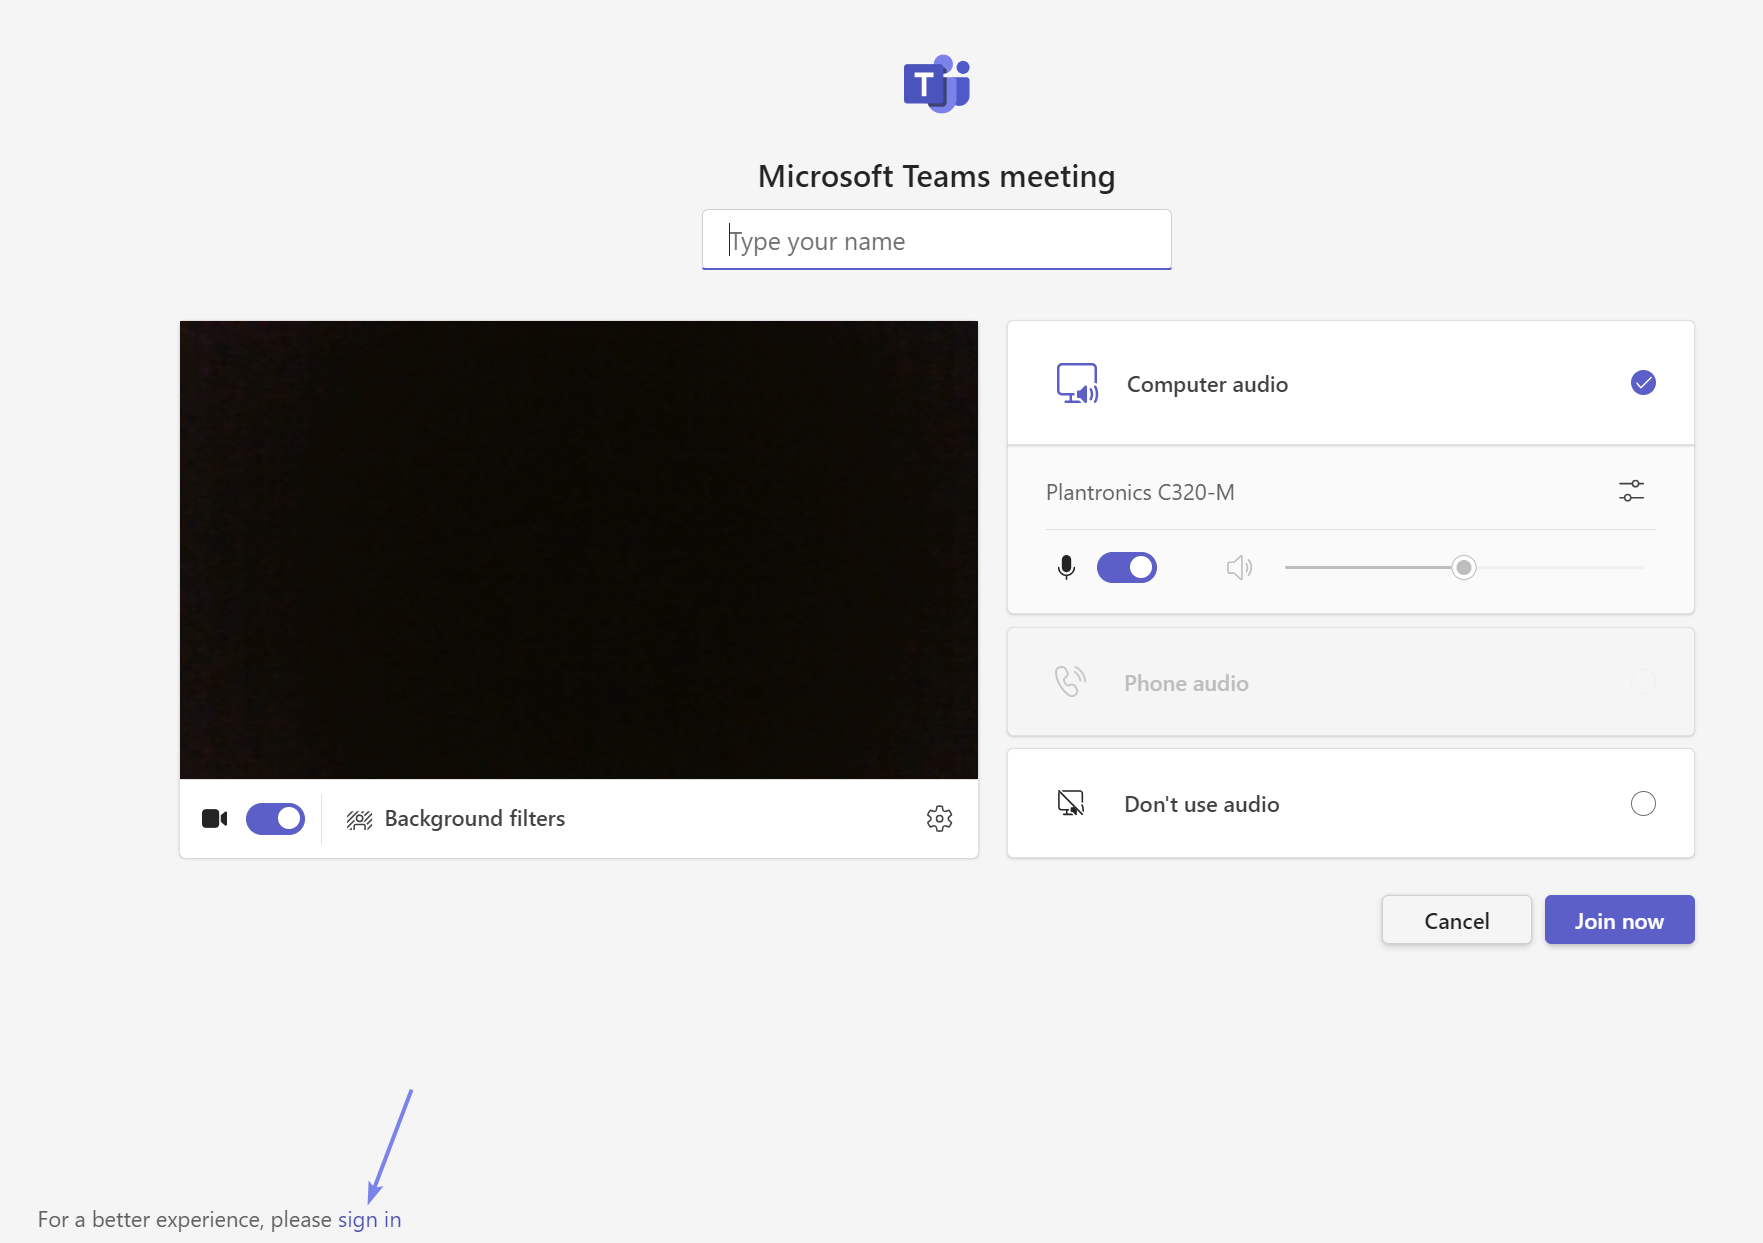Select the Computer audio checkmark option
The image size is (1763, 1243).
(x=1643, y=383)
